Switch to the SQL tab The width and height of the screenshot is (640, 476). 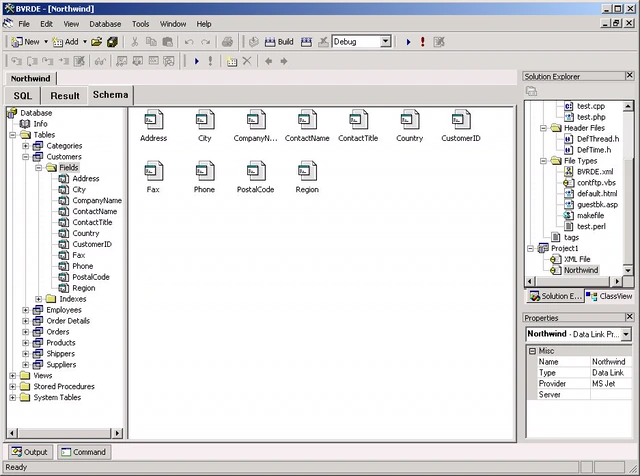(22, 96)
